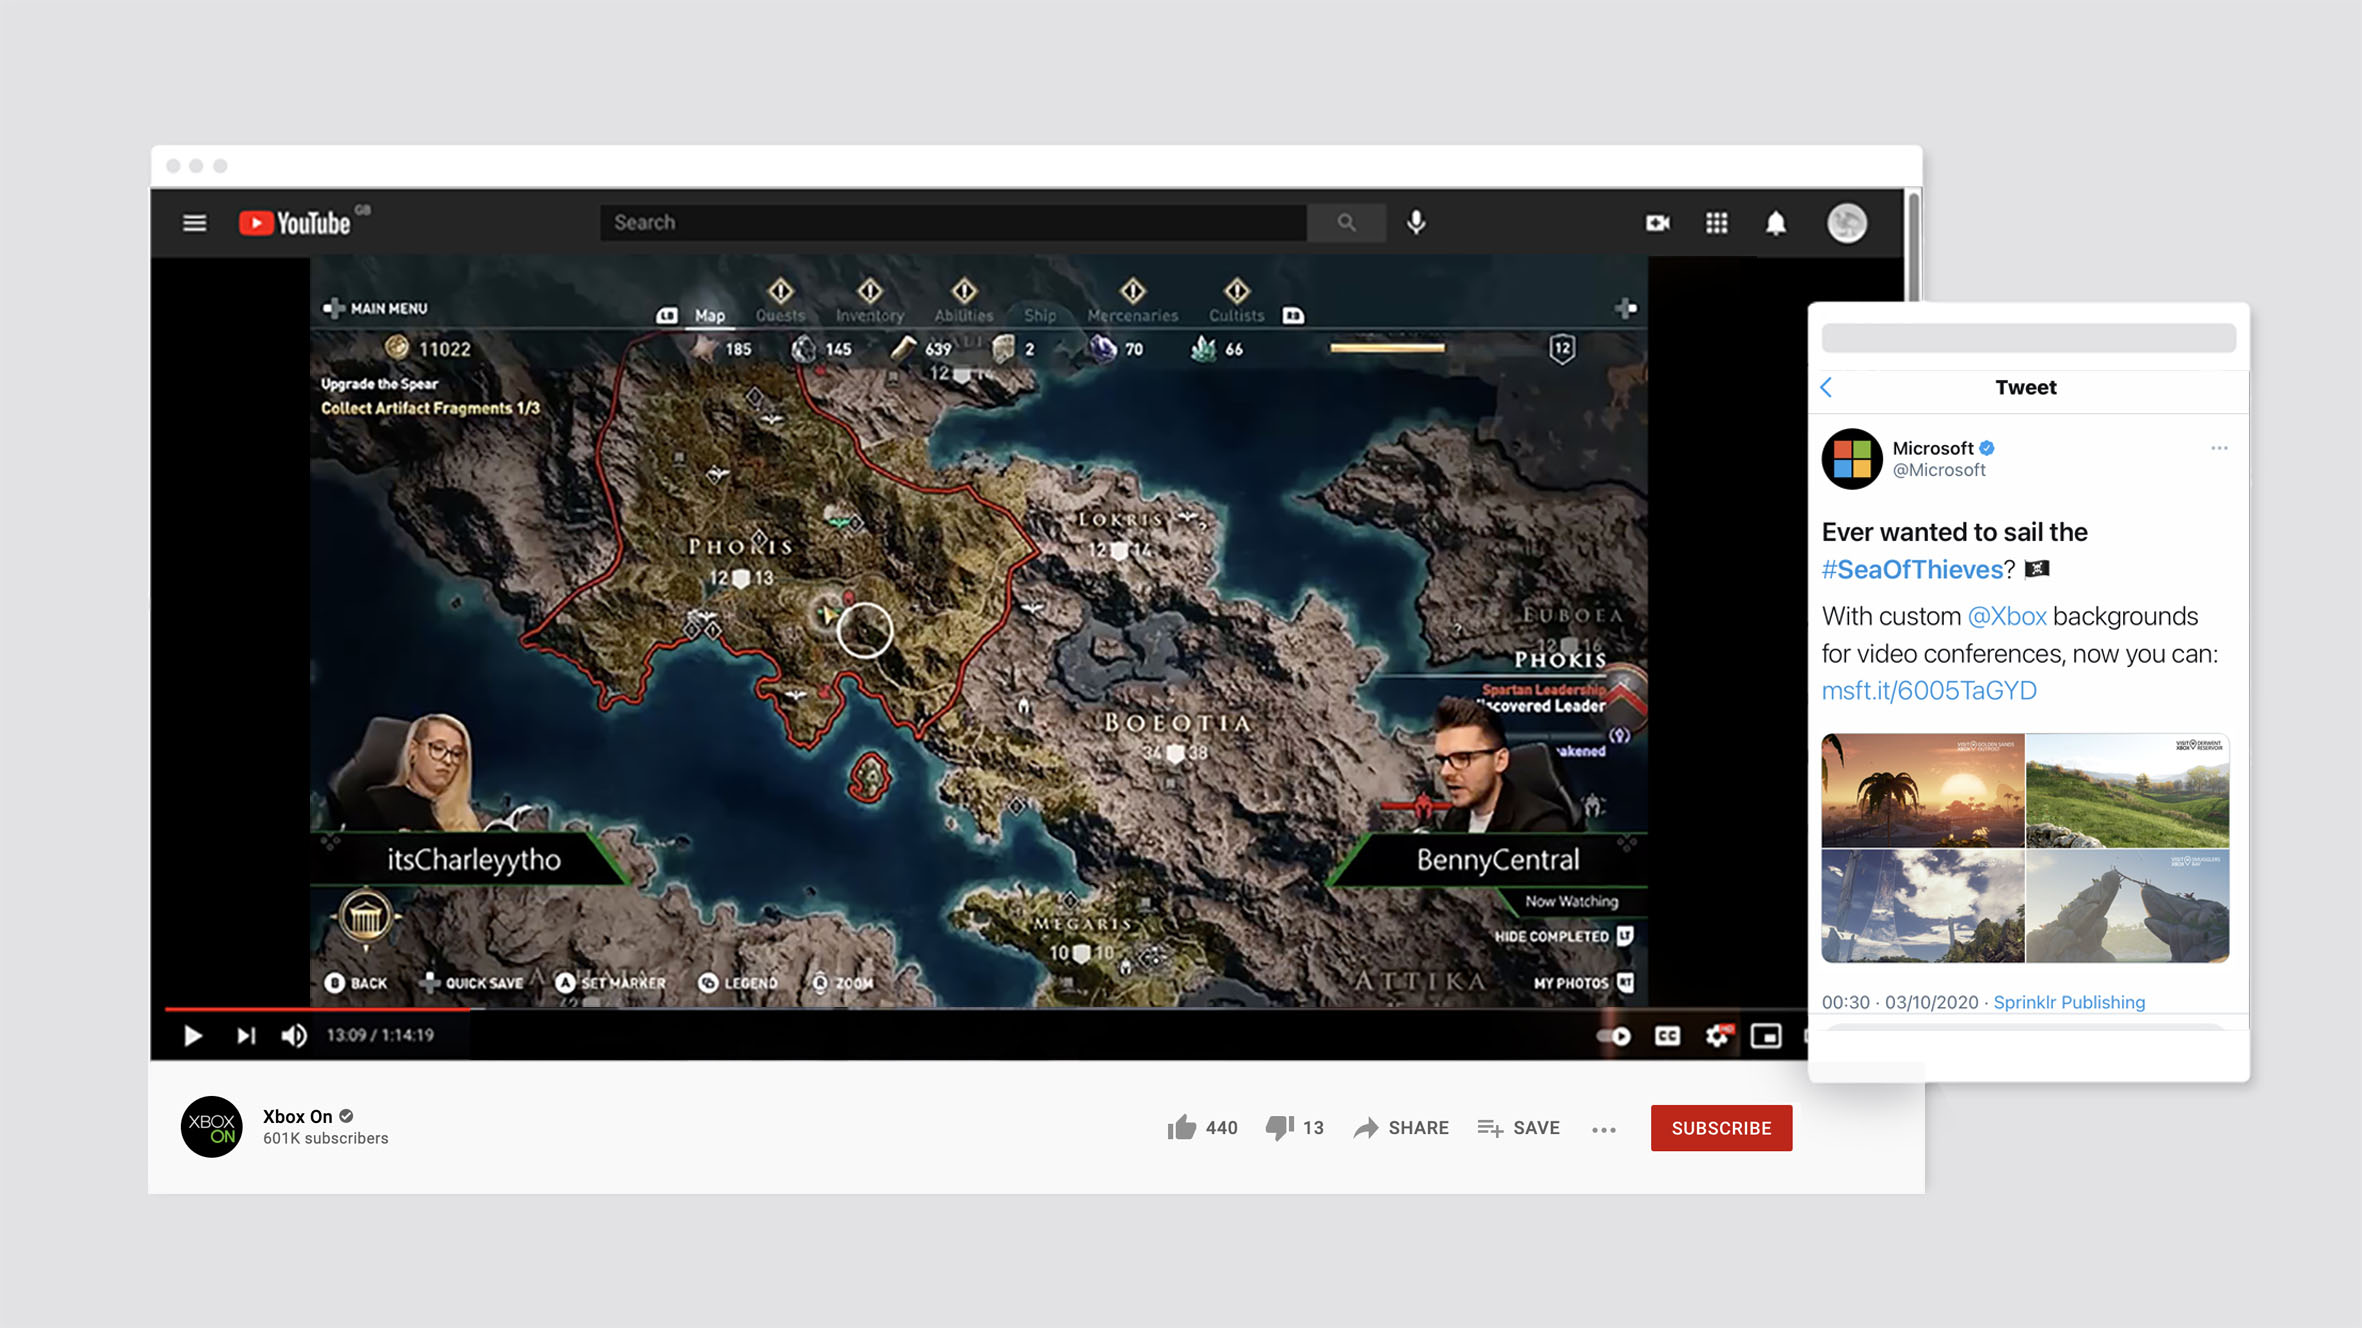Screen dimensions: 2362x1328
Task: Click the voice search microphone icon
Action: [x=1416, y=222]
